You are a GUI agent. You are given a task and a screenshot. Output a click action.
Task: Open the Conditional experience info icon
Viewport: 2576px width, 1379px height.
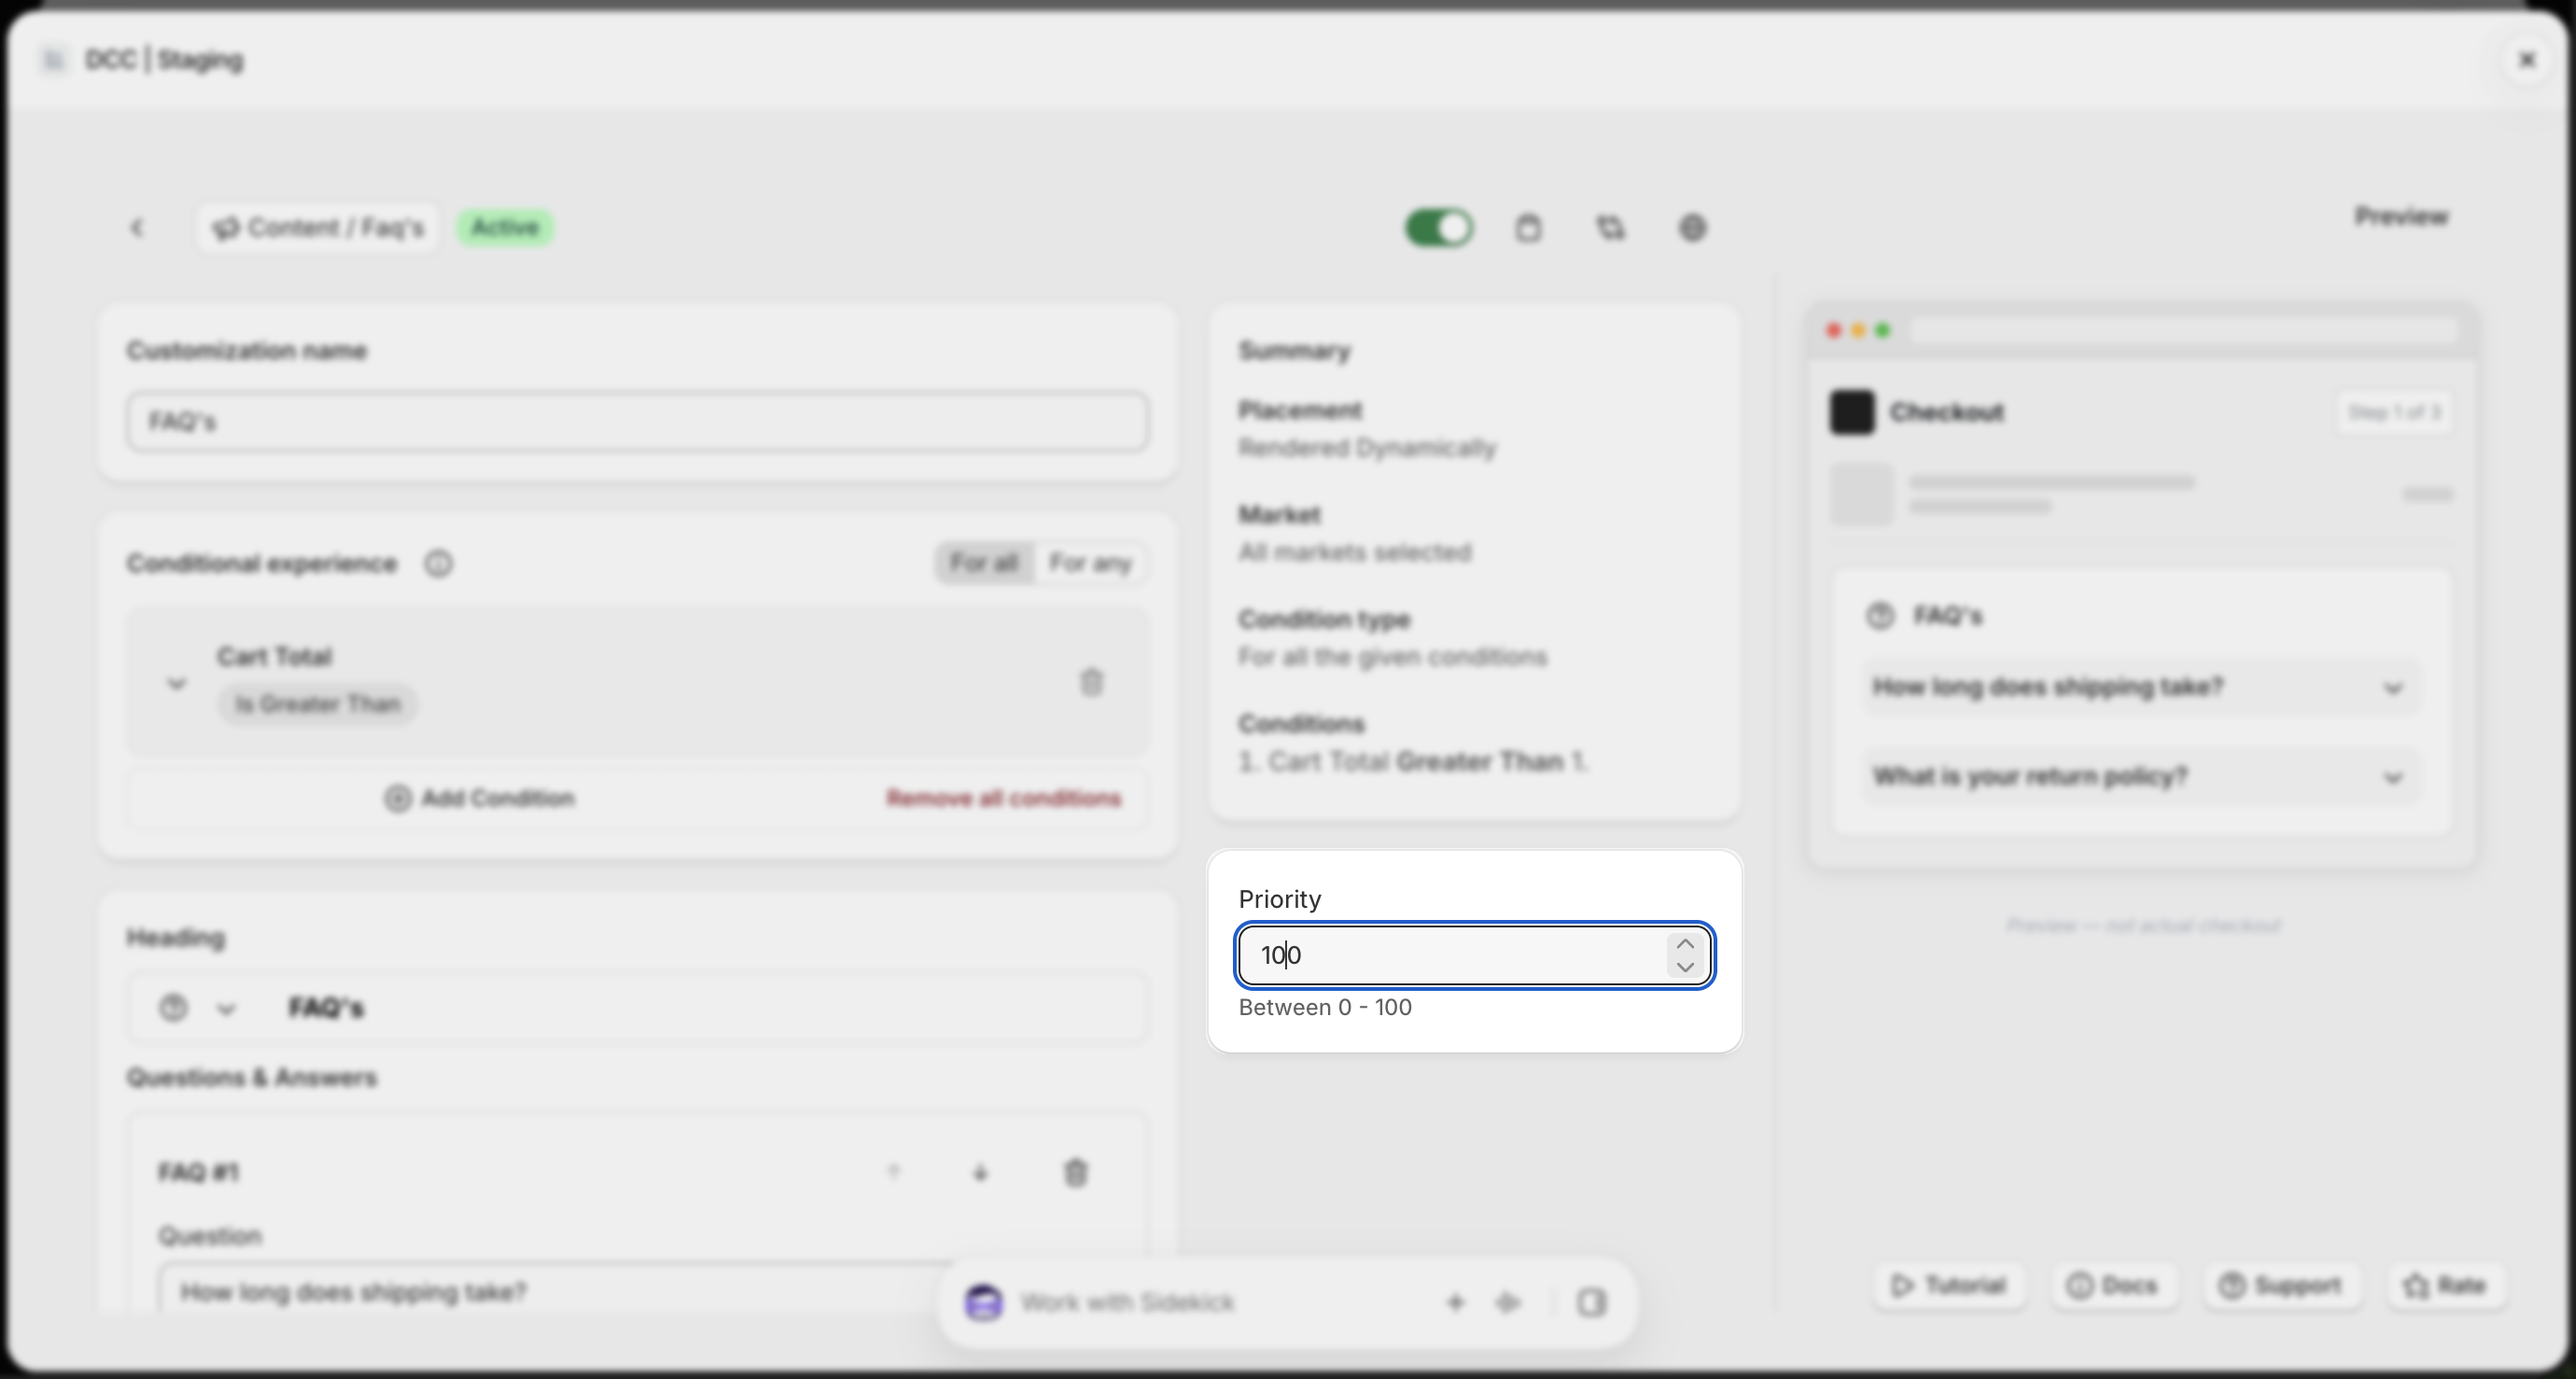coord(438,564)
